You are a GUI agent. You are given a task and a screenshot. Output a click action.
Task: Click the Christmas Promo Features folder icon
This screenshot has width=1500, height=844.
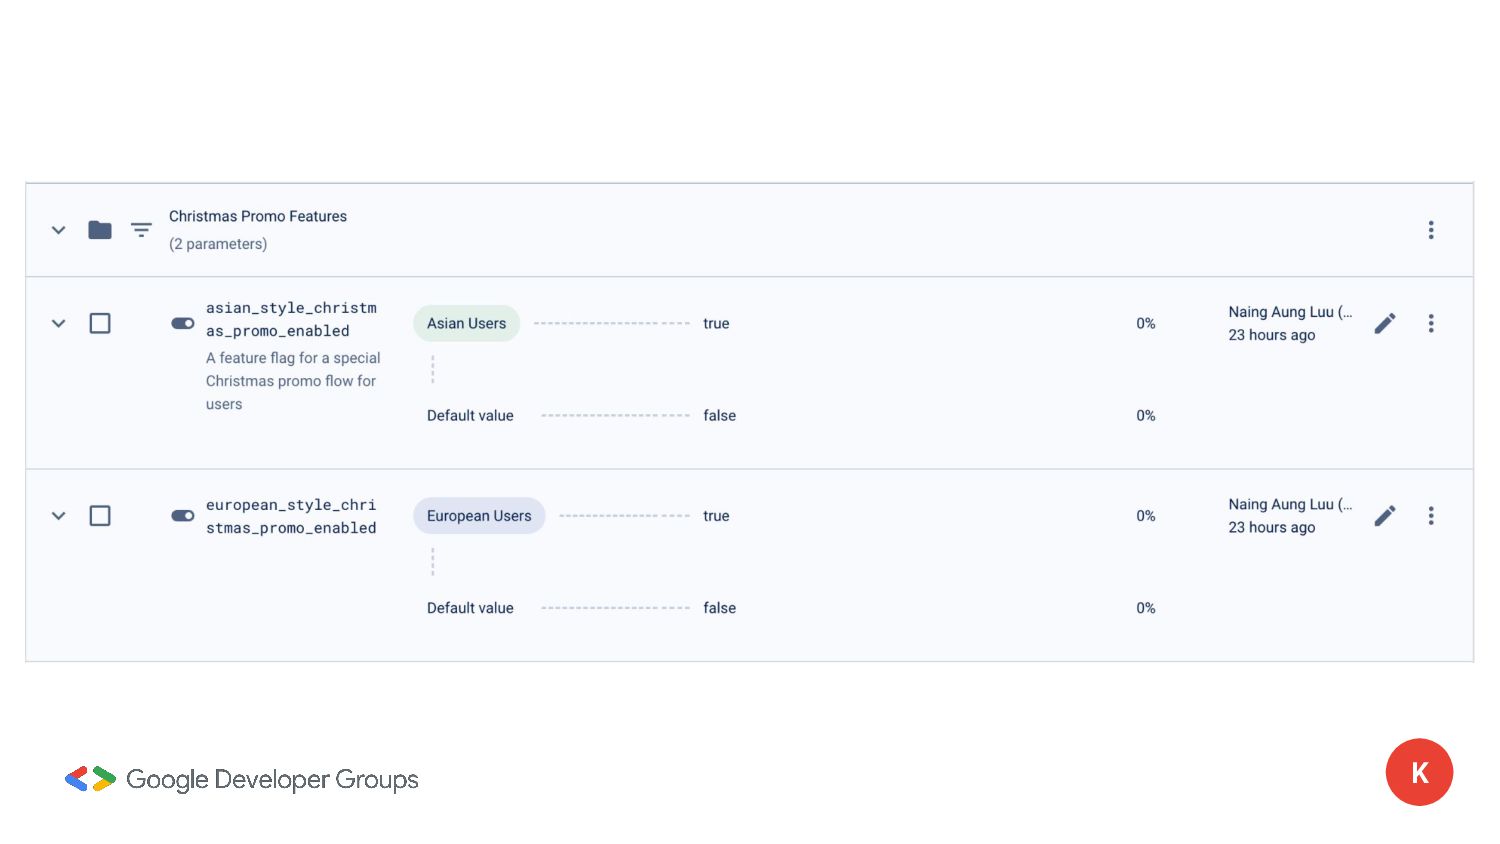click(x=100, y=230)
